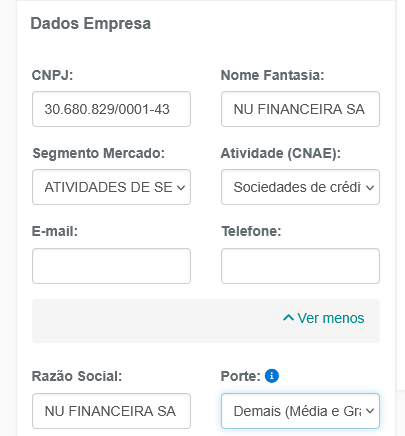Screen dimensions: 405x436
Task: Select the Nome Fantasia text field
Action: coord(300,109)
